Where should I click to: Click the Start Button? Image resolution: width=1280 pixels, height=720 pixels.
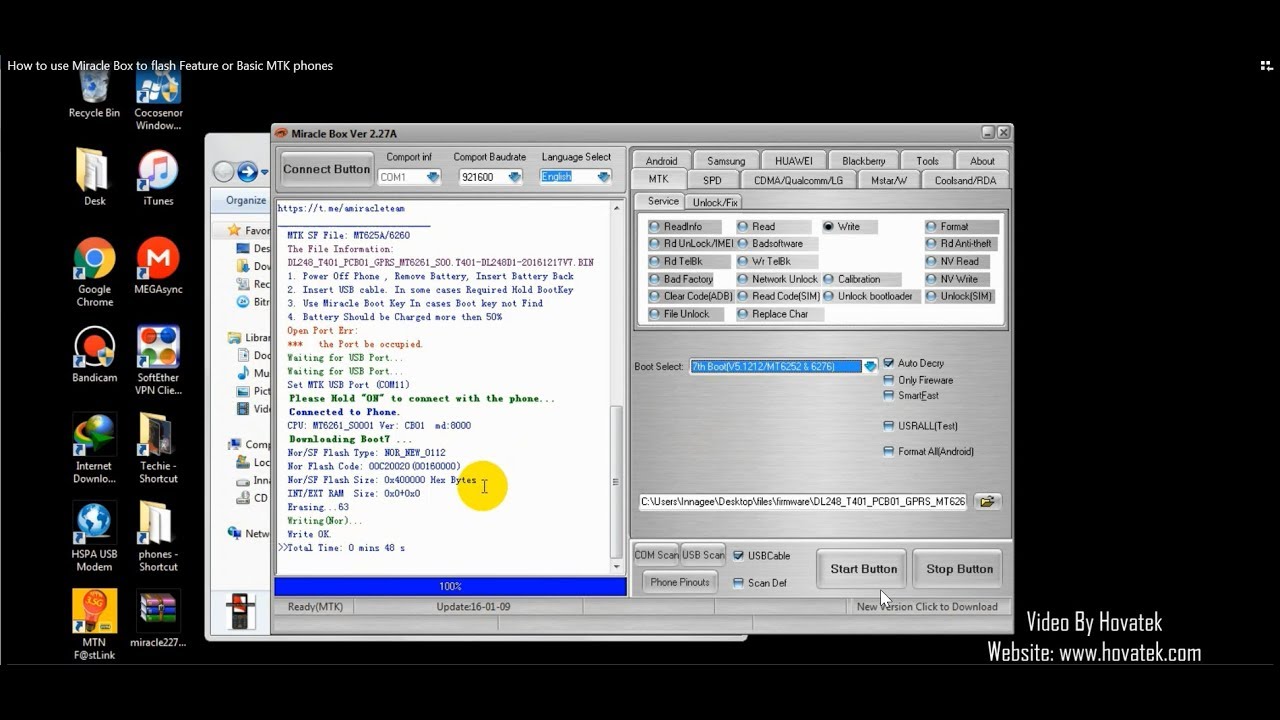[864, 569]
